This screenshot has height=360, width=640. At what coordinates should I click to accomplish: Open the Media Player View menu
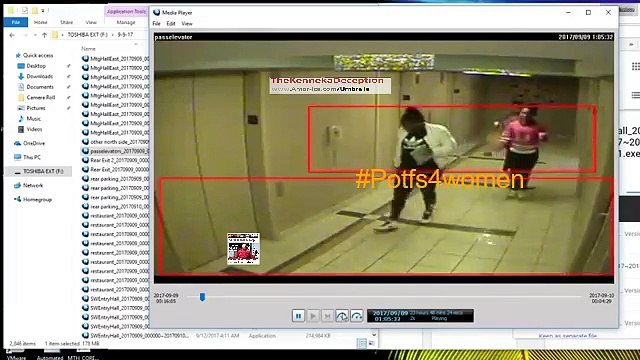[x=187, y=24]
